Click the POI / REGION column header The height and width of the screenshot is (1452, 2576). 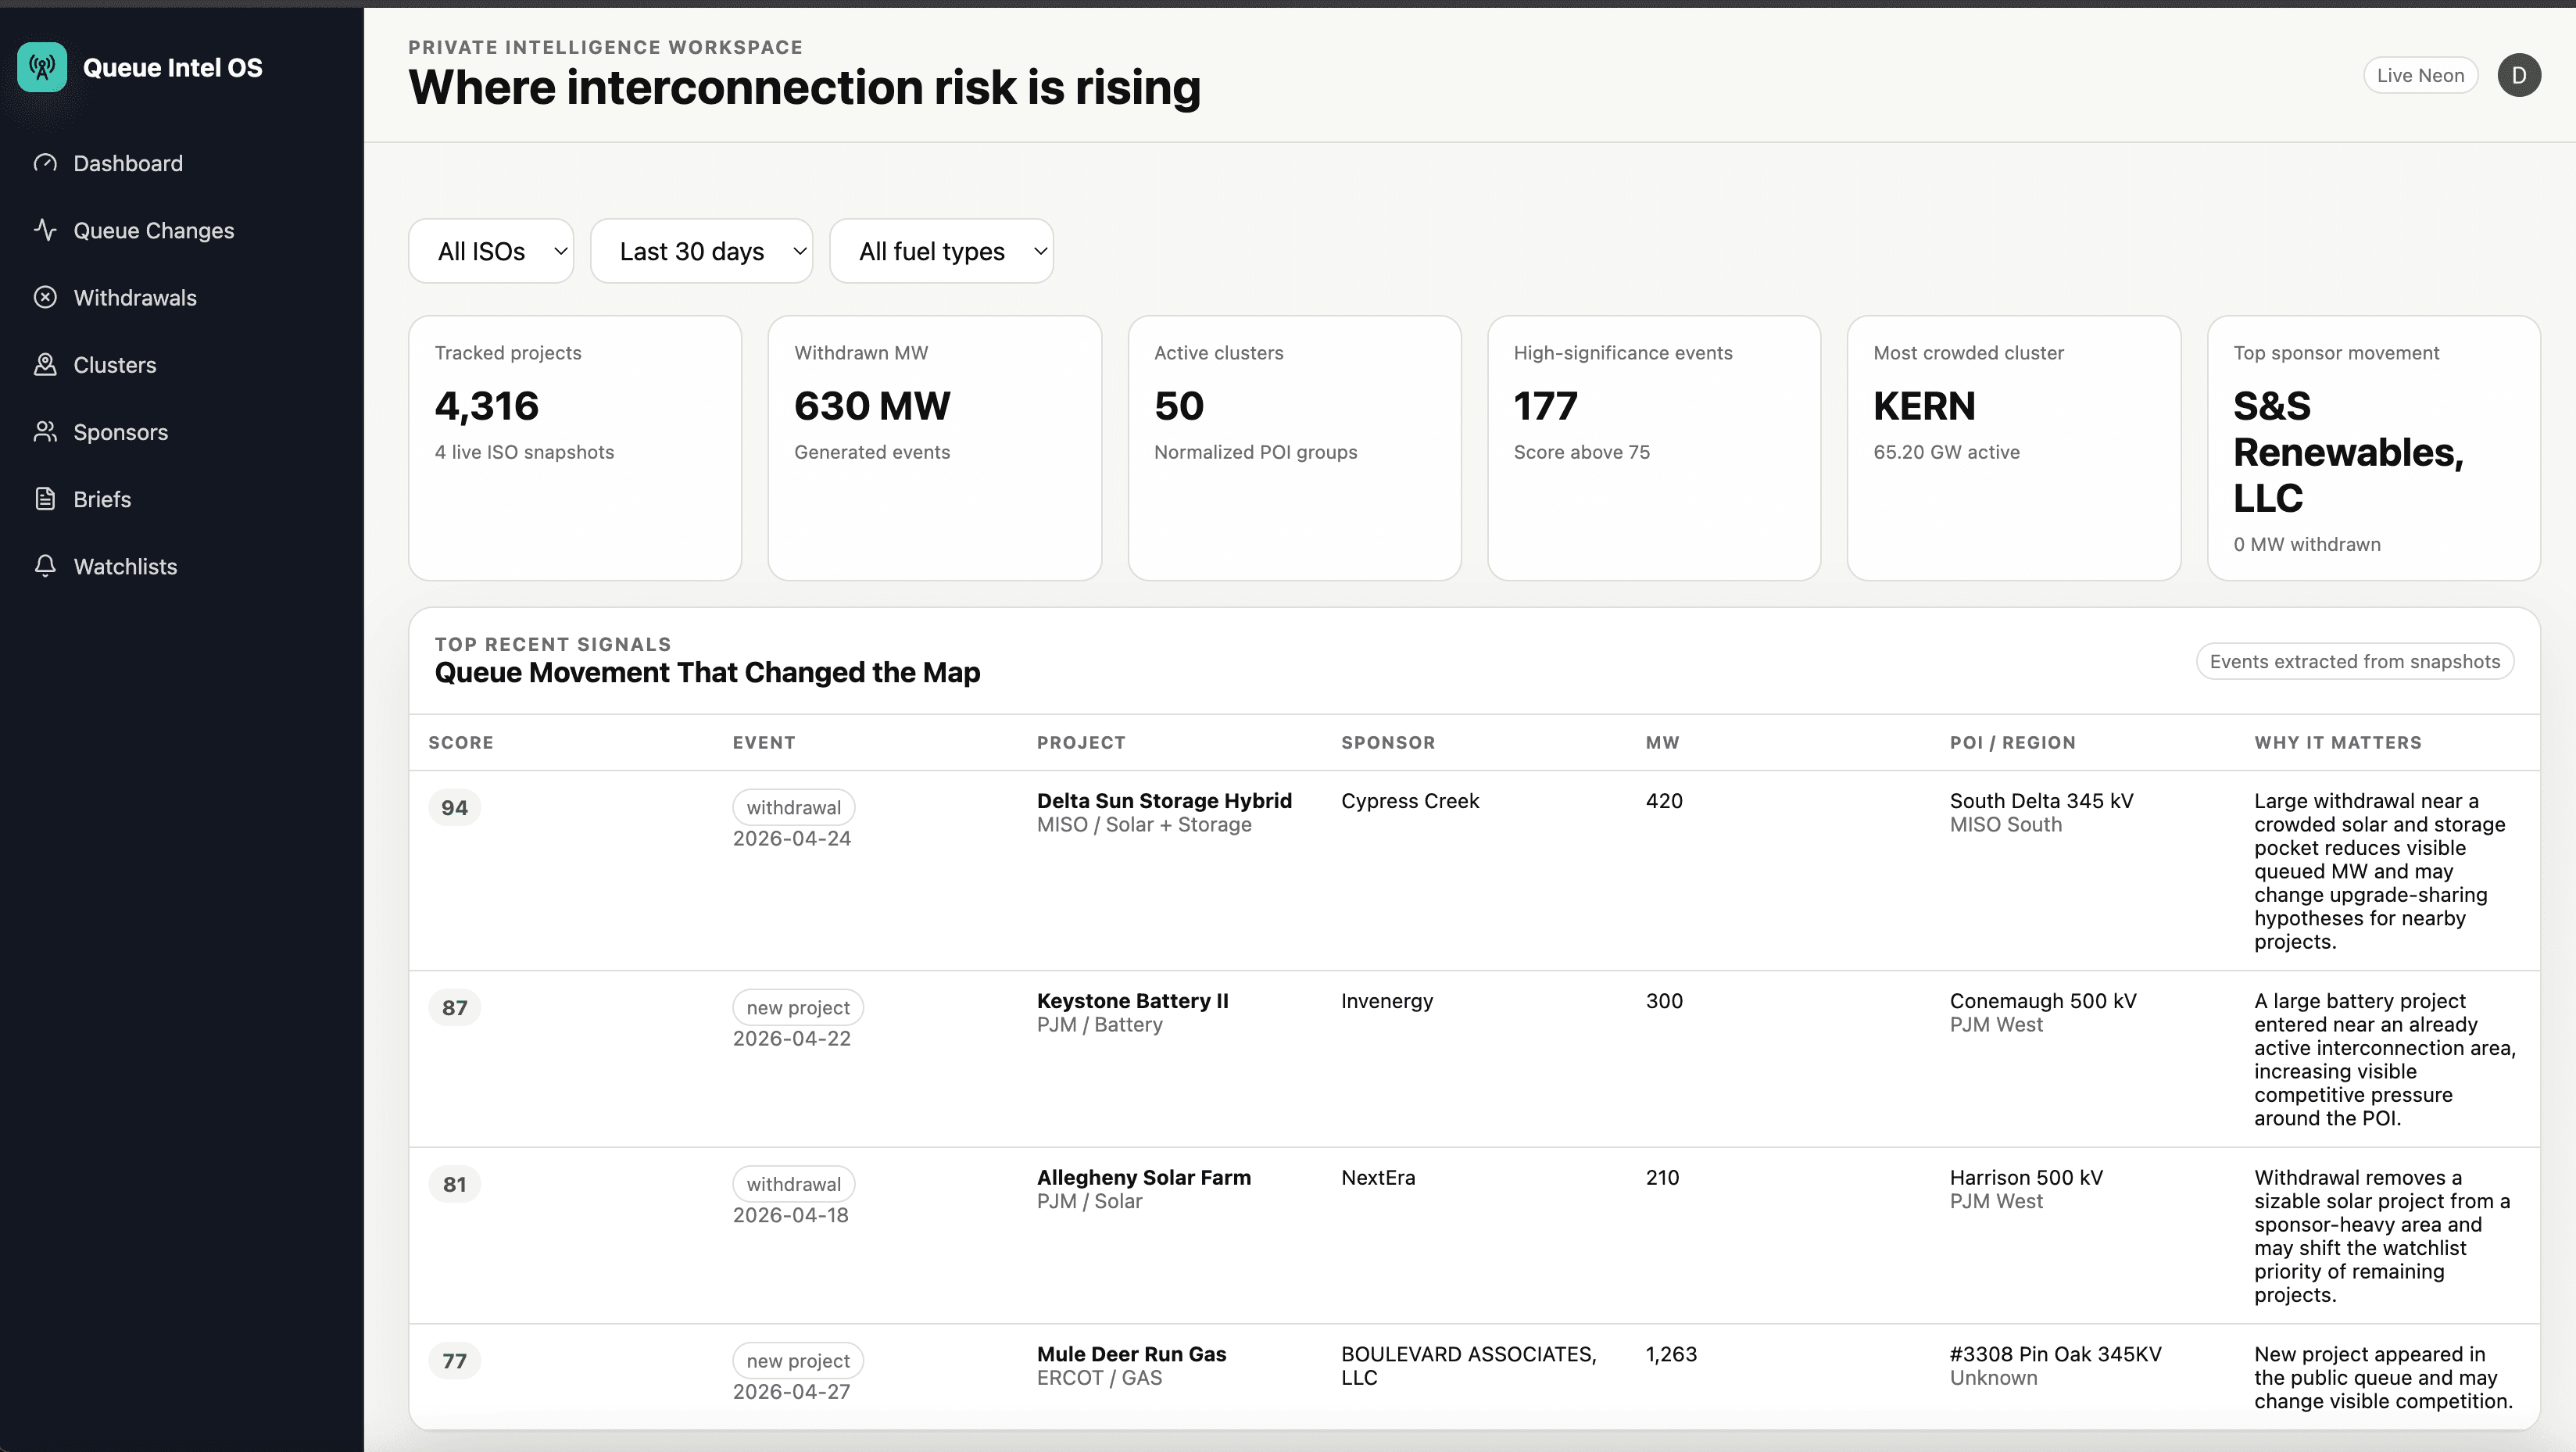[x=2013, y=742]
